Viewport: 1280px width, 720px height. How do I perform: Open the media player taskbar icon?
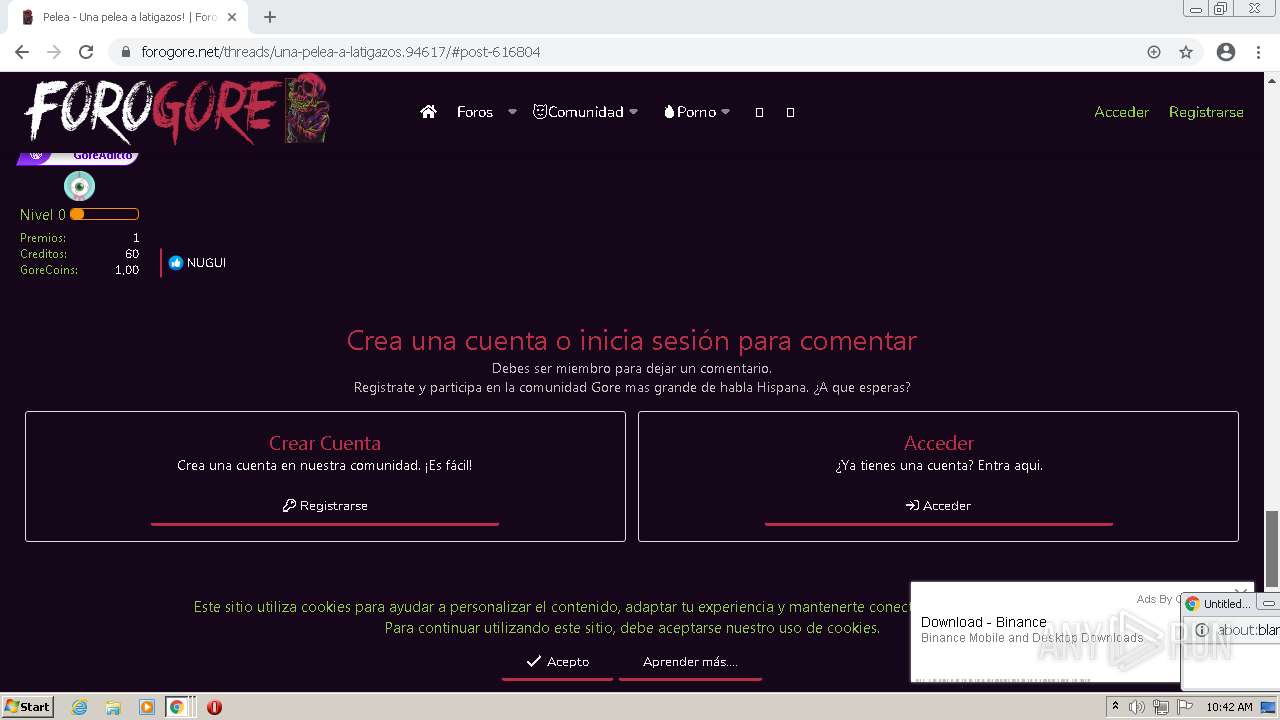[146, 707]
